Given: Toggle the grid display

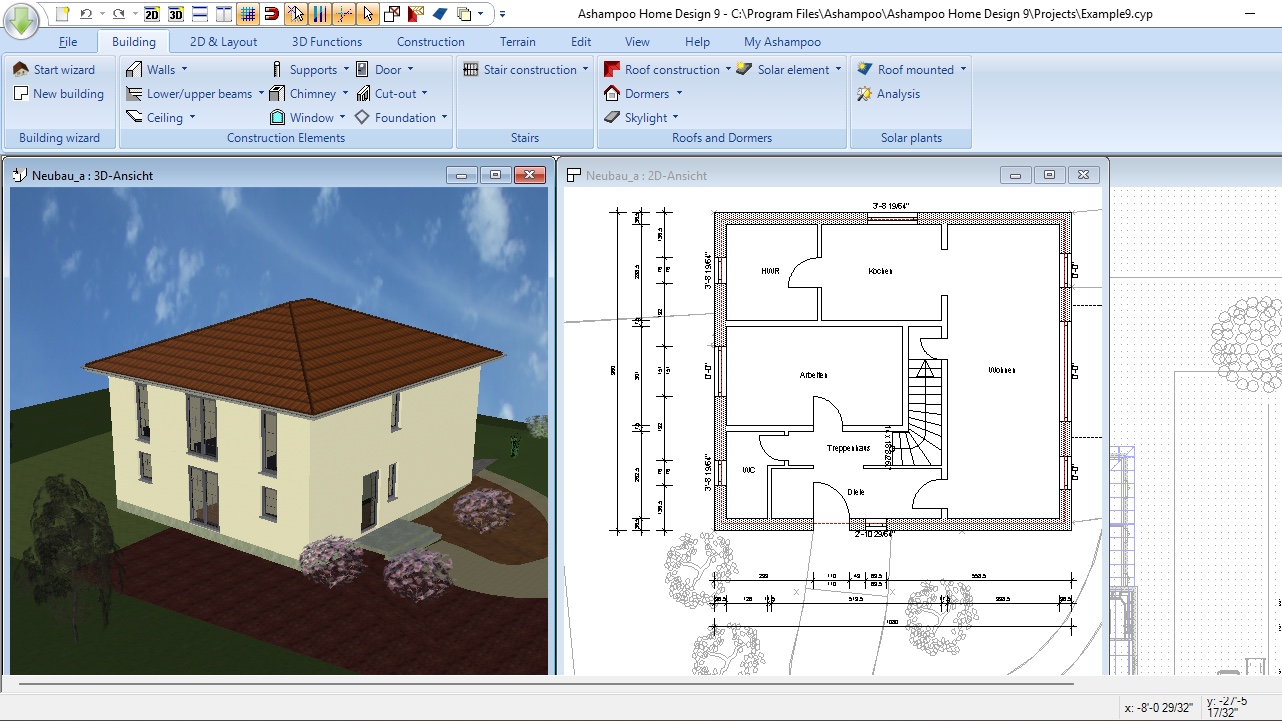Looking at the screenshot, I should click(x=247, y=15).
